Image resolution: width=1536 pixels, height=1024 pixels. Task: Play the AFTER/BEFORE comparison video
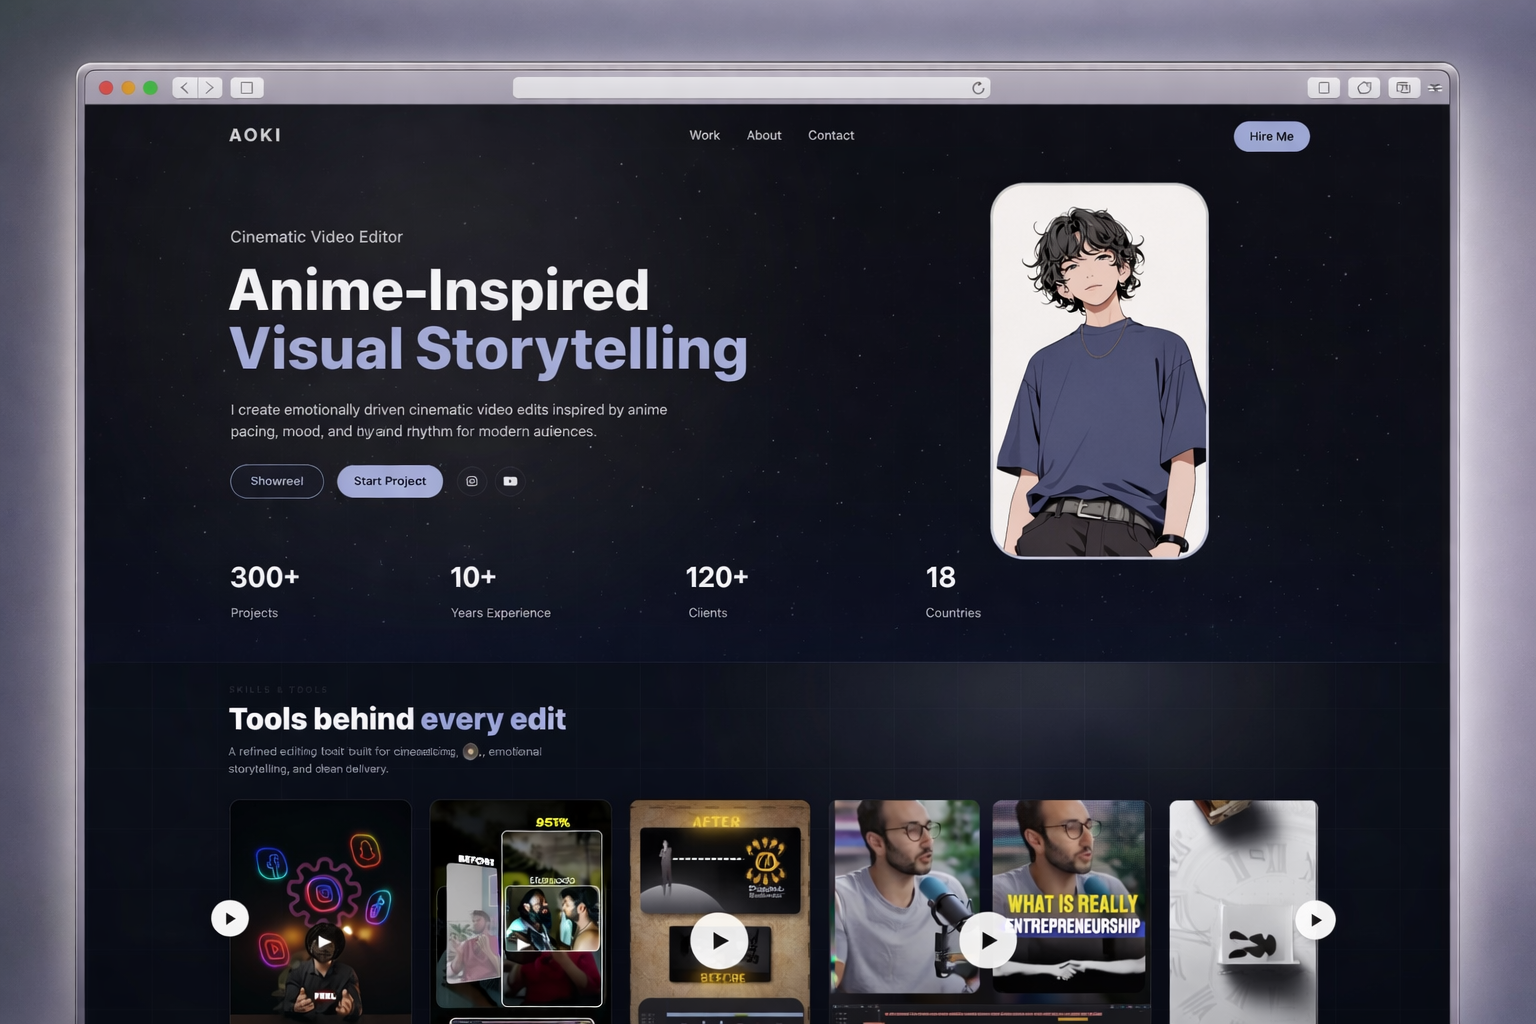coord(719,941)
